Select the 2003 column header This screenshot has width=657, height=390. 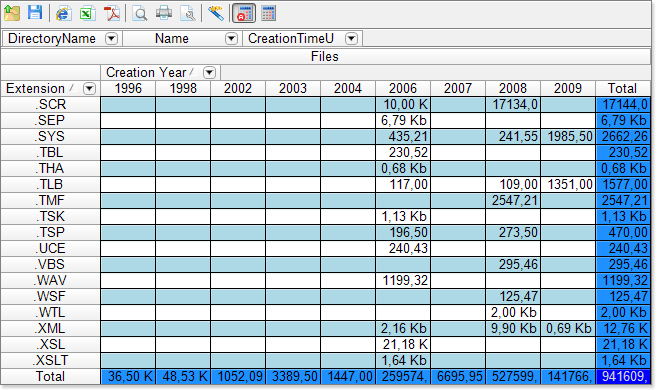coord(293,88)
